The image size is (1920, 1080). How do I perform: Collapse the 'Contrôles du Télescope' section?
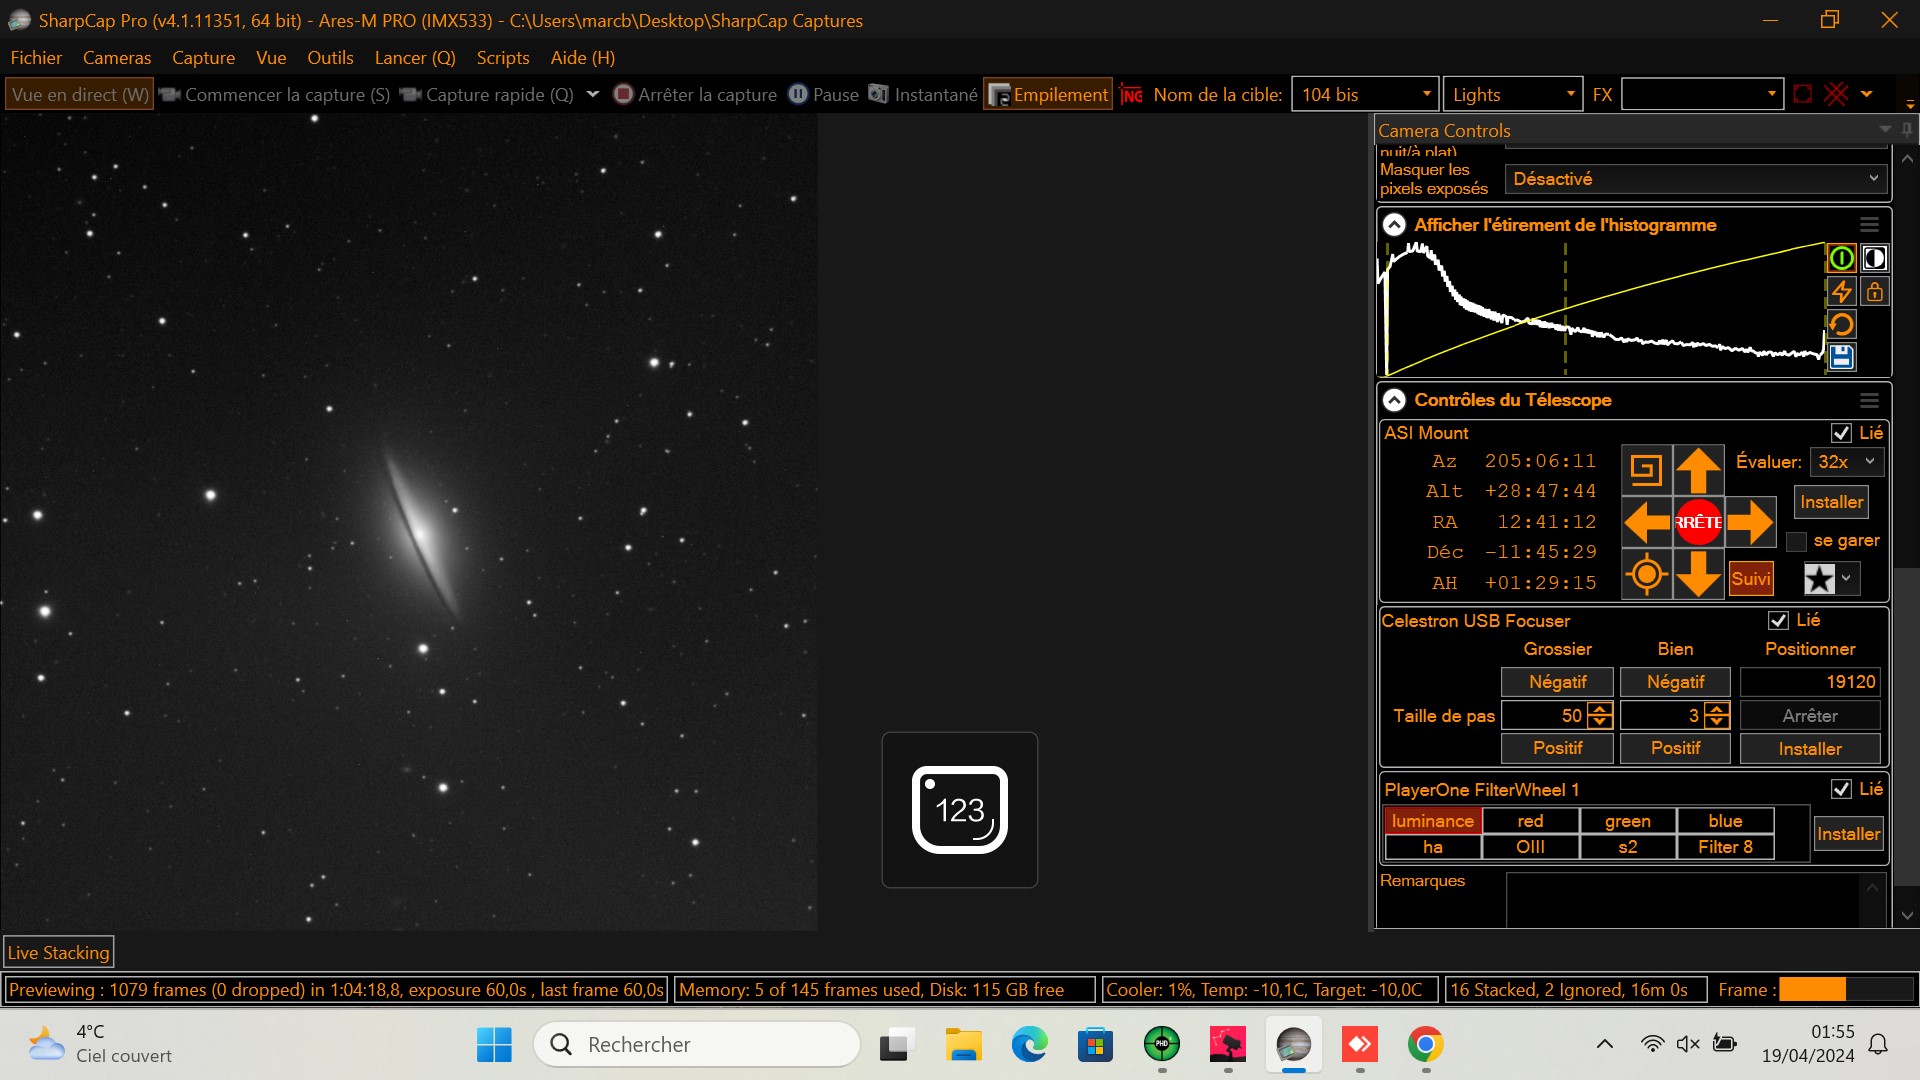1394,400
